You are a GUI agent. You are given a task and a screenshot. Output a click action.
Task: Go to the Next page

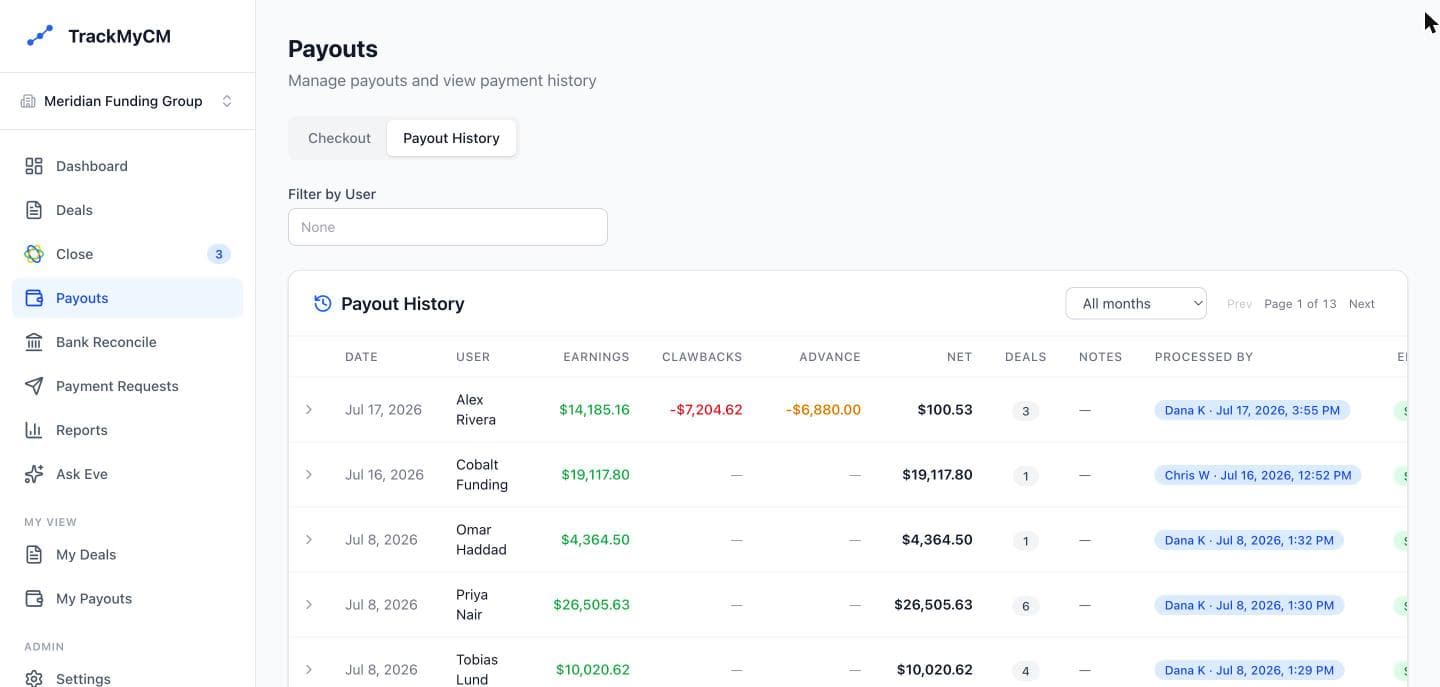tap(1362, 304)
